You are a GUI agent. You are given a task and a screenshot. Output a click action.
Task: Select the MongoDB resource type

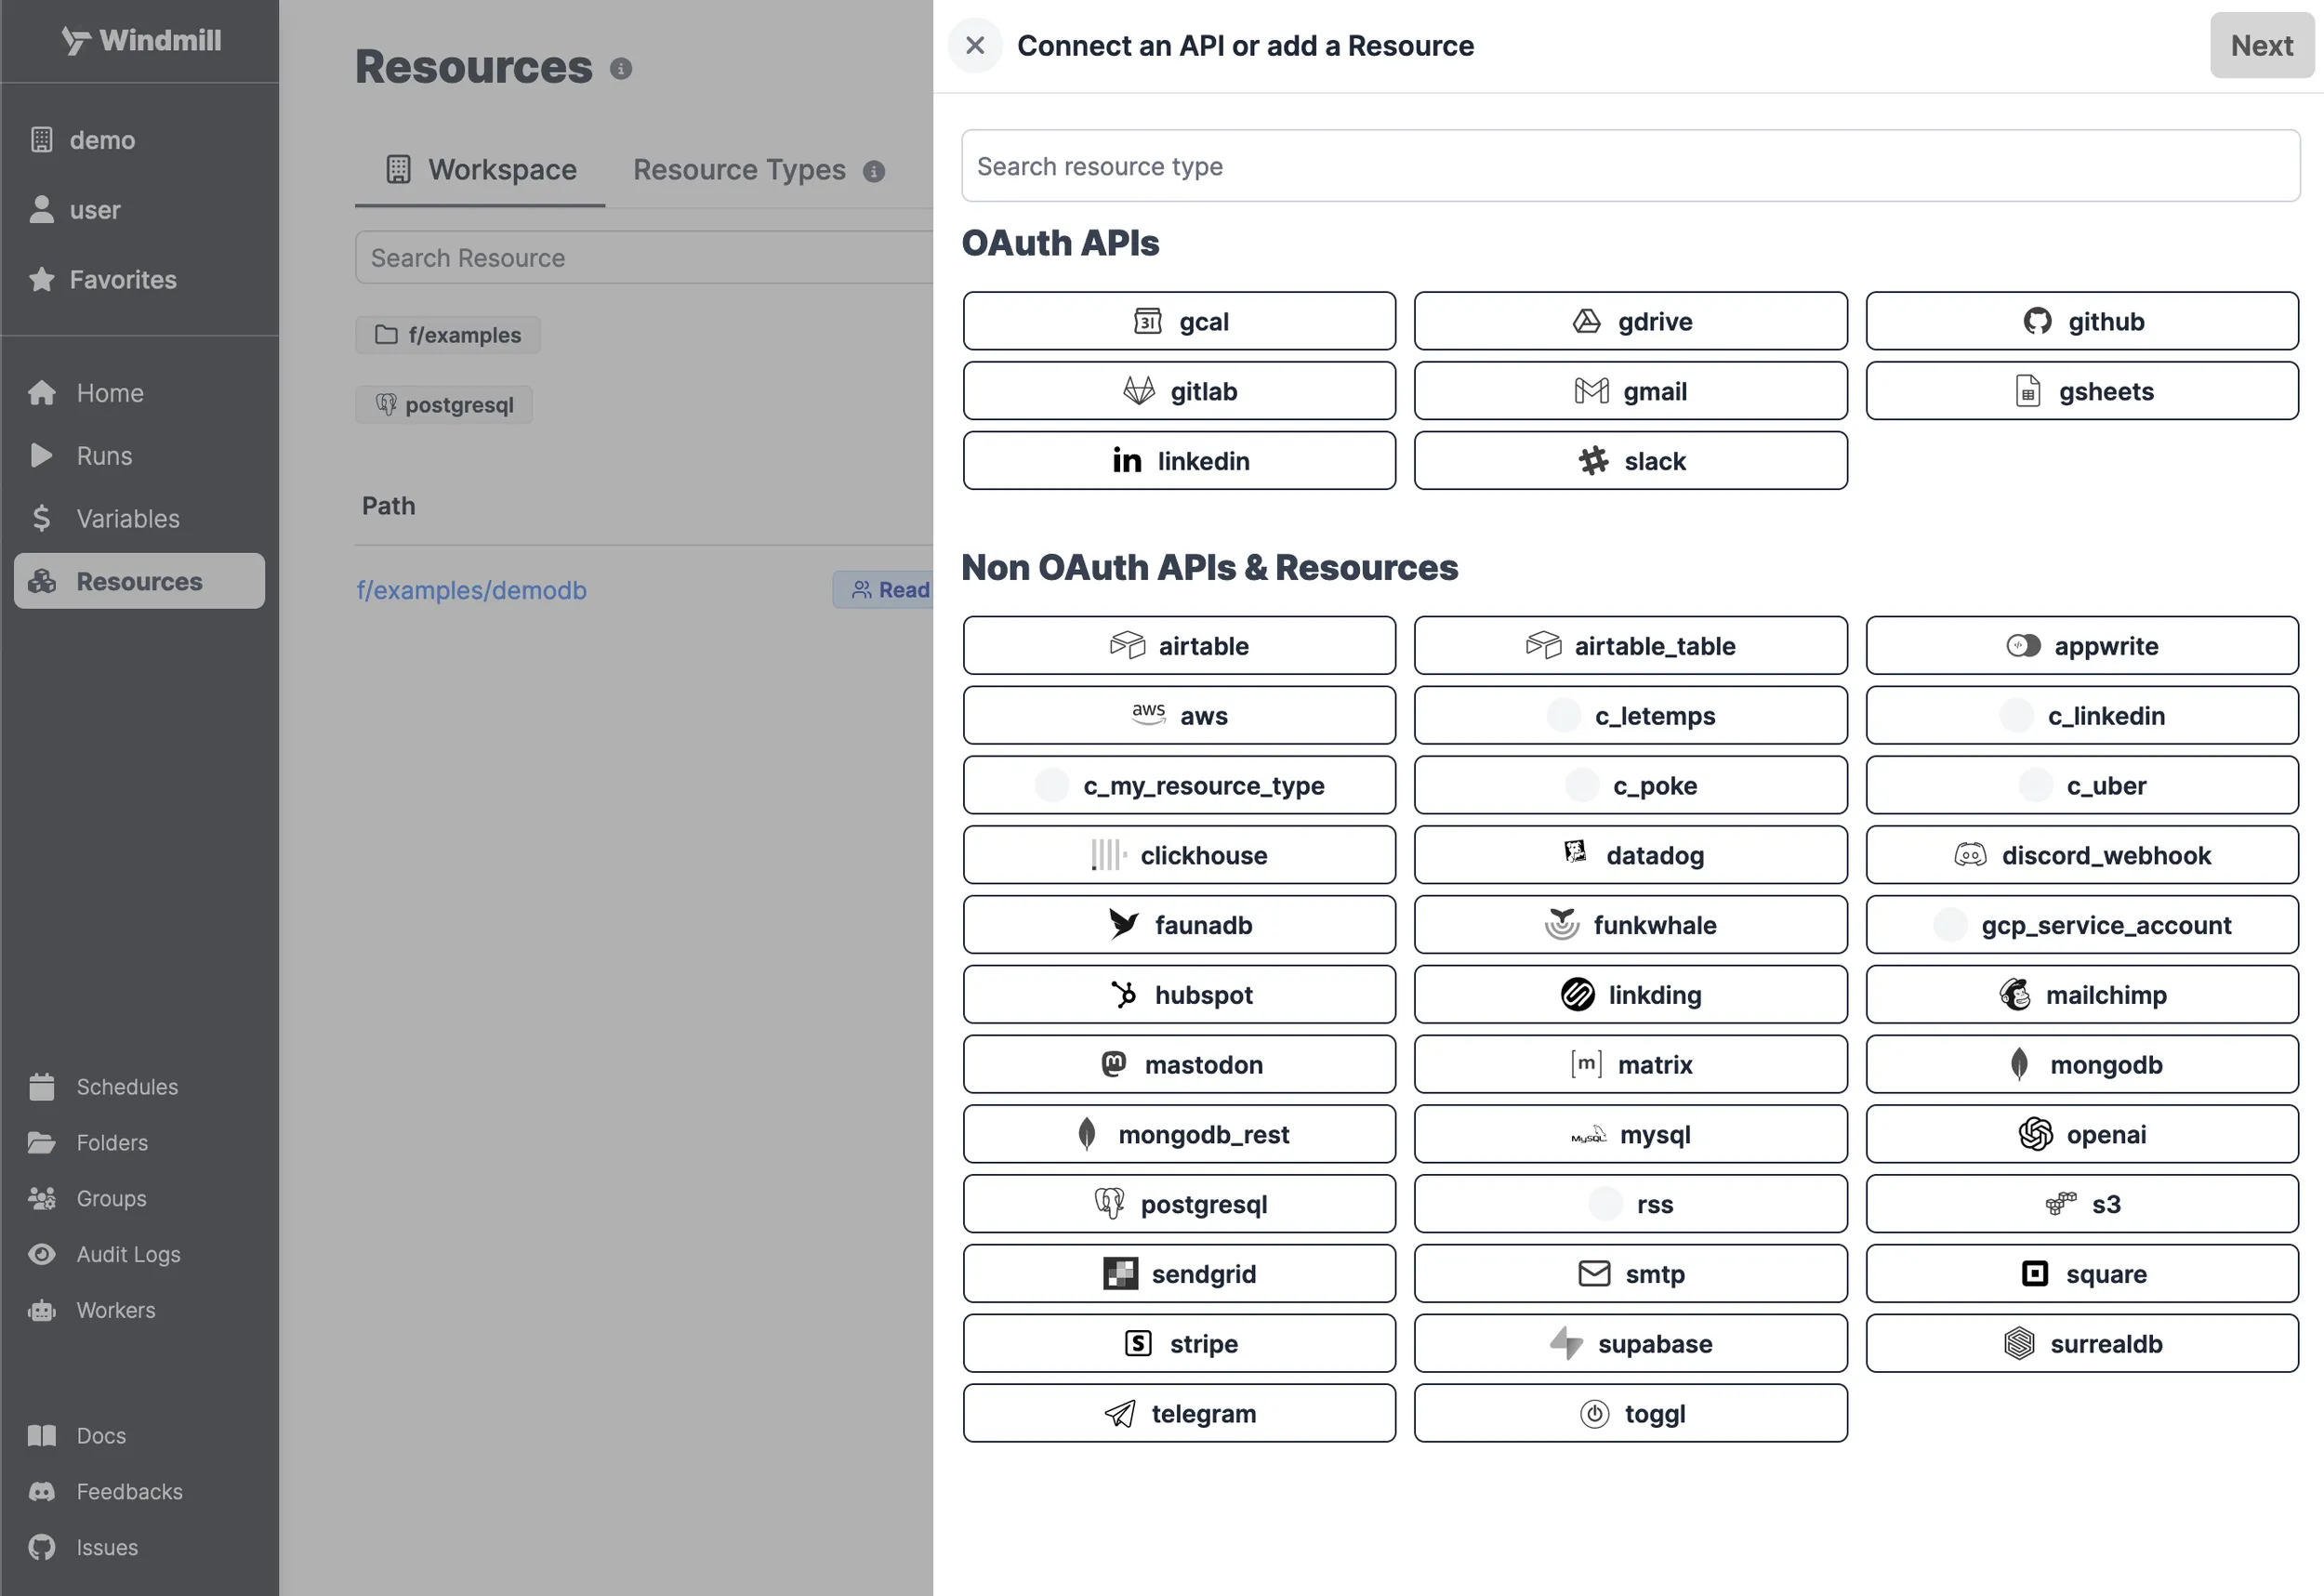click(2081, 1064)
